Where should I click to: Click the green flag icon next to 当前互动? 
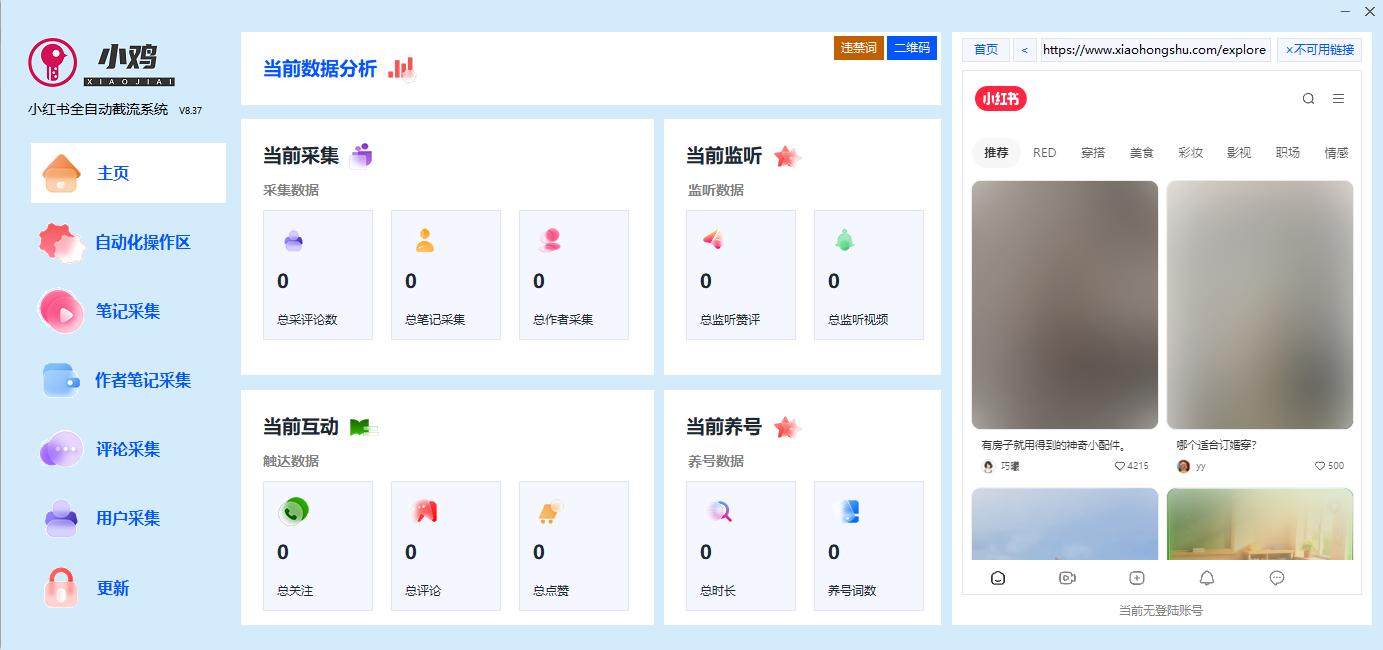tap(361, 427)
